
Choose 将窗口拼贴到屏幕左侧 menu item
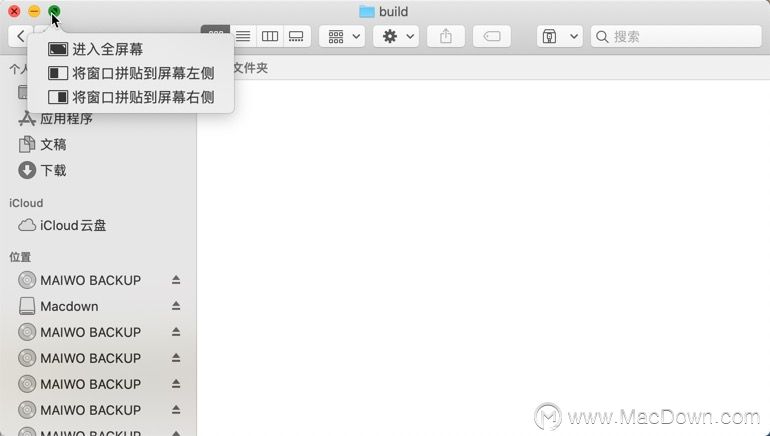pyautogui.click(x=131, y=73)
